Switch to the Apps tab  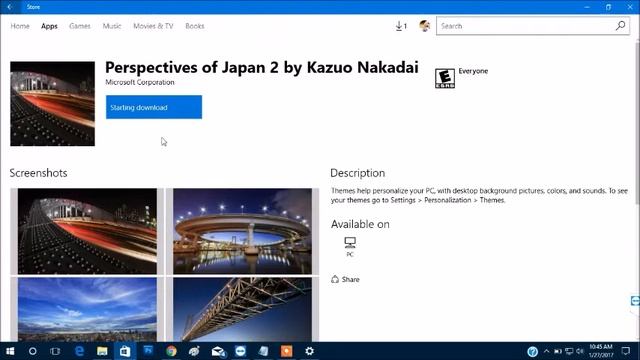[x=49, y=26]
